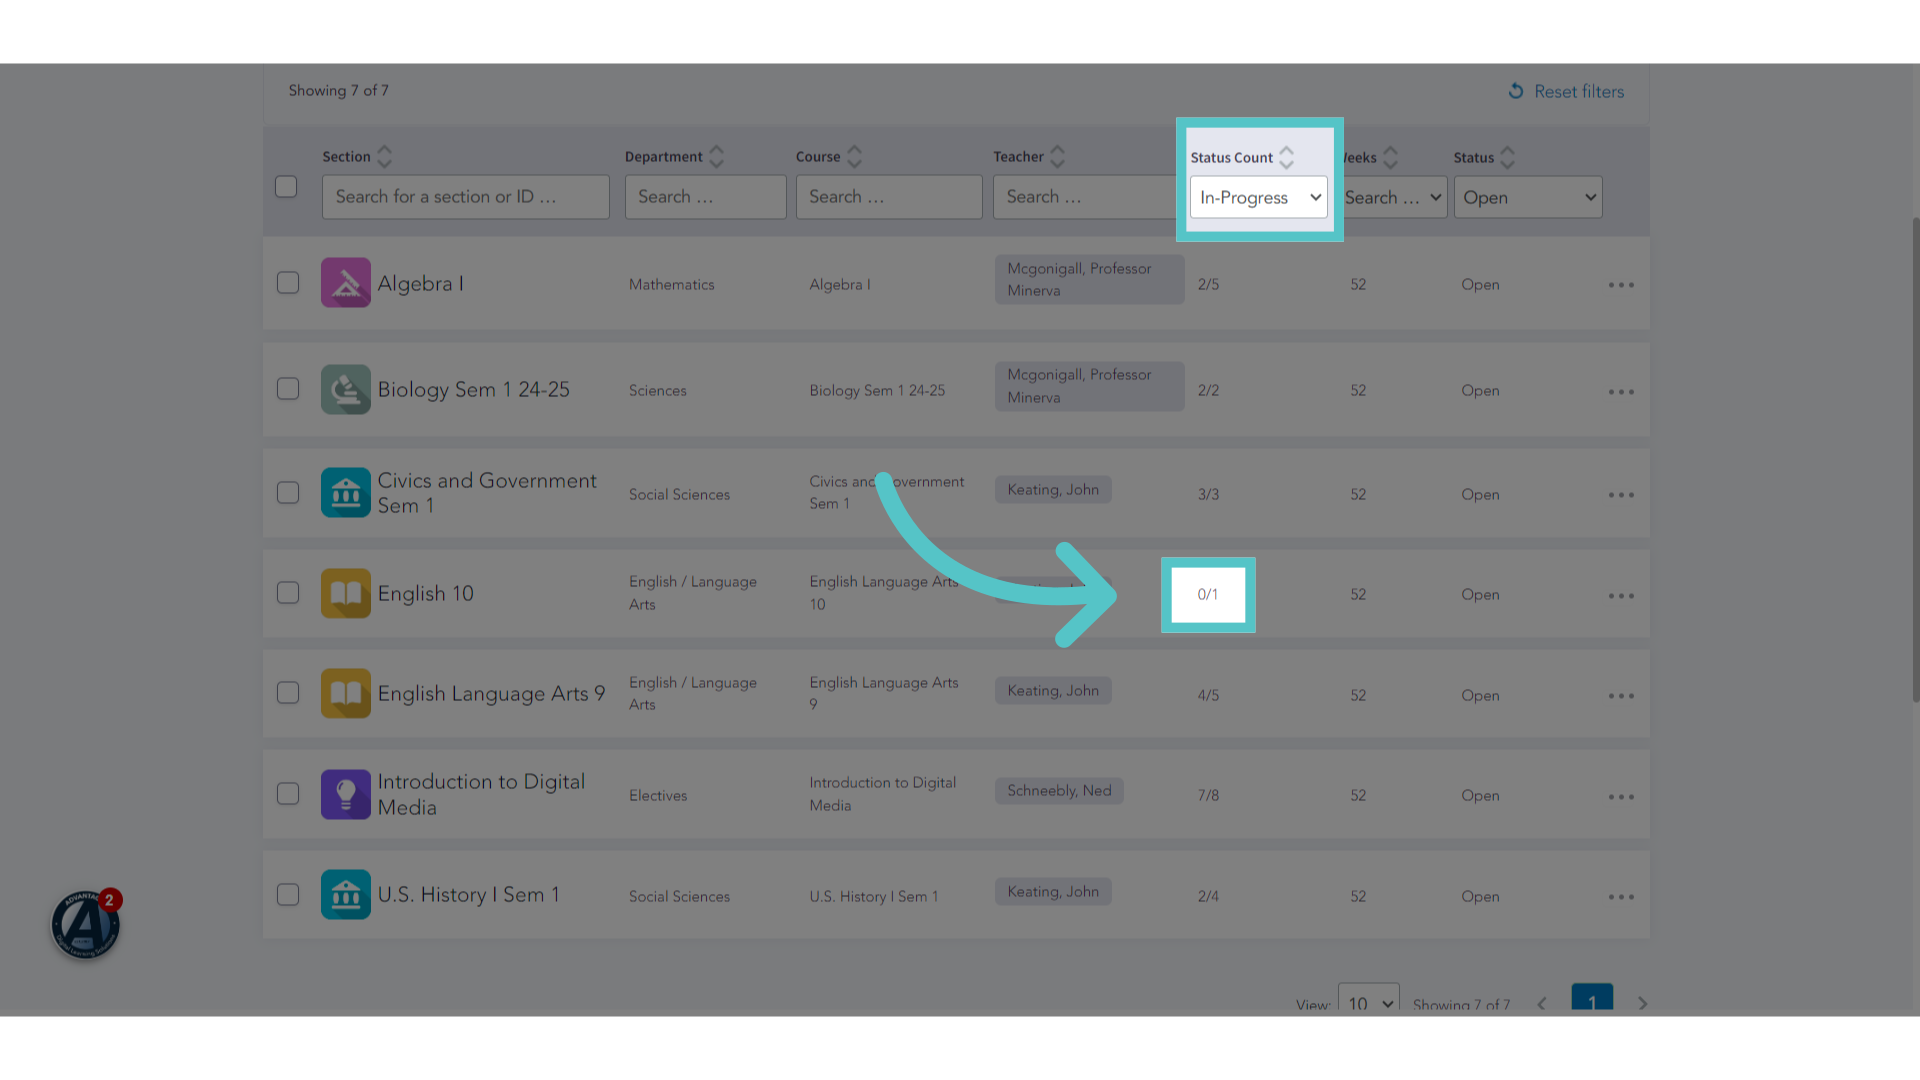Click the 'Showing 7 of 7' text at top

(339, 91)
